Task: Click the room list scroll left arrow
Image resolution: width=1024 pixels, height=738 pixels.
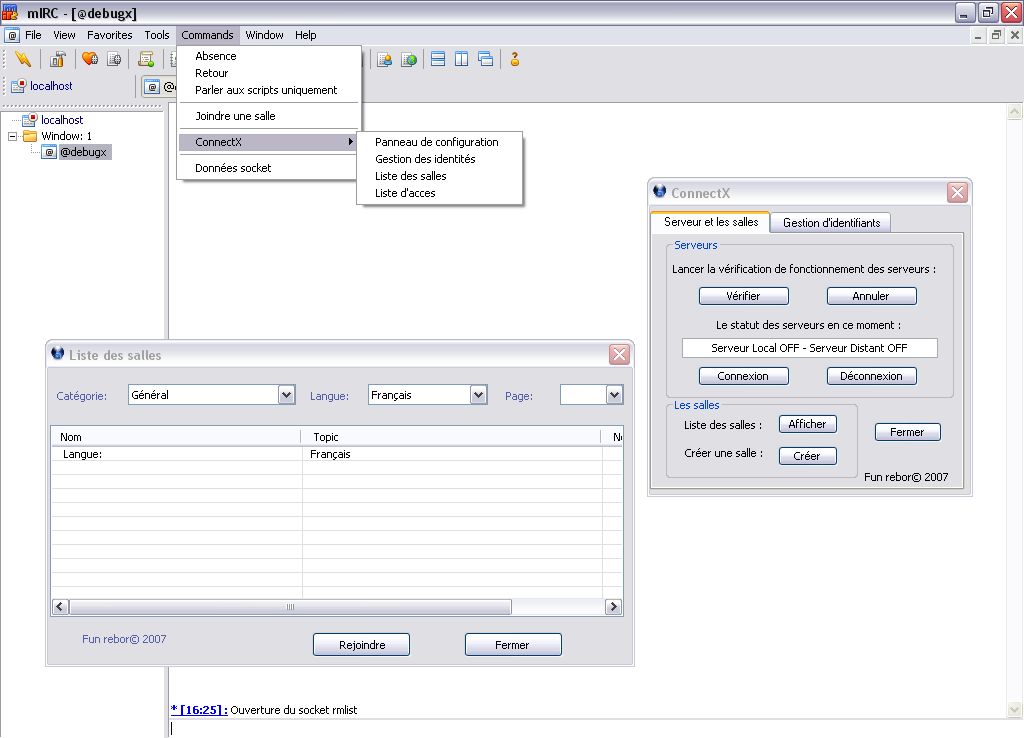Action: tap(60, 607)
